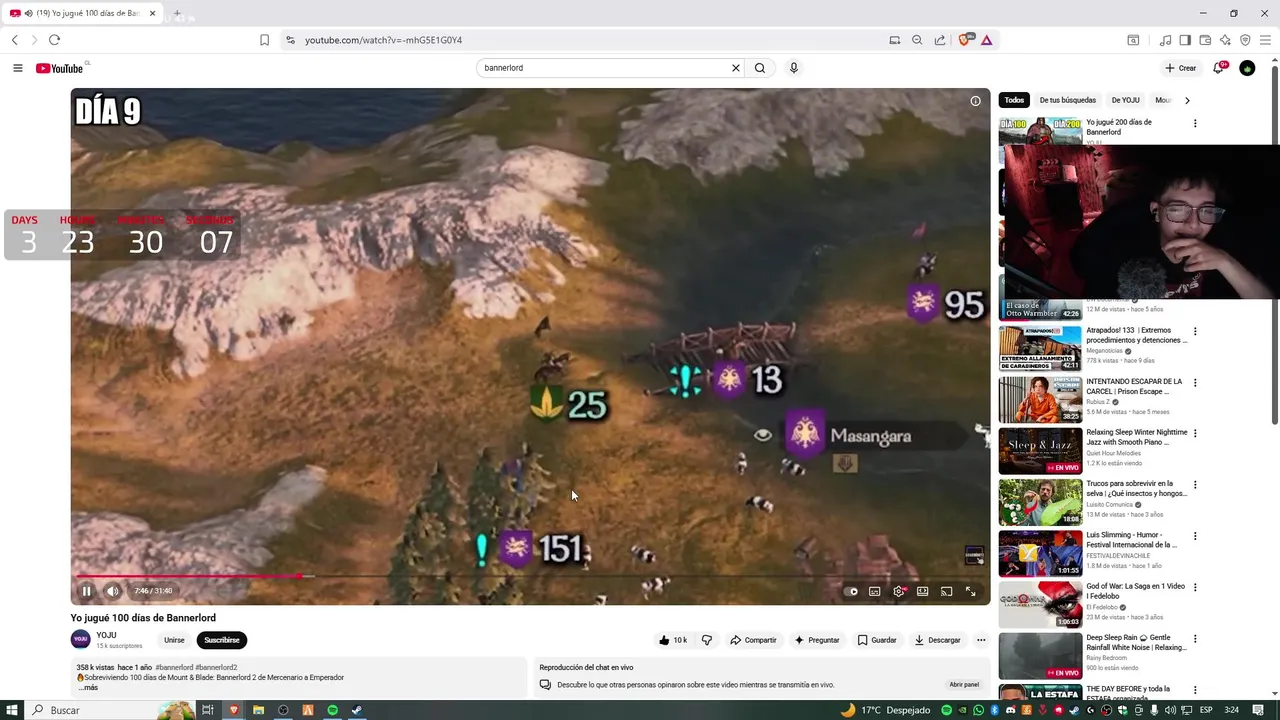1280x720 pixels.
Task: Open a new browser tab
Action: (x=177, y=13)
